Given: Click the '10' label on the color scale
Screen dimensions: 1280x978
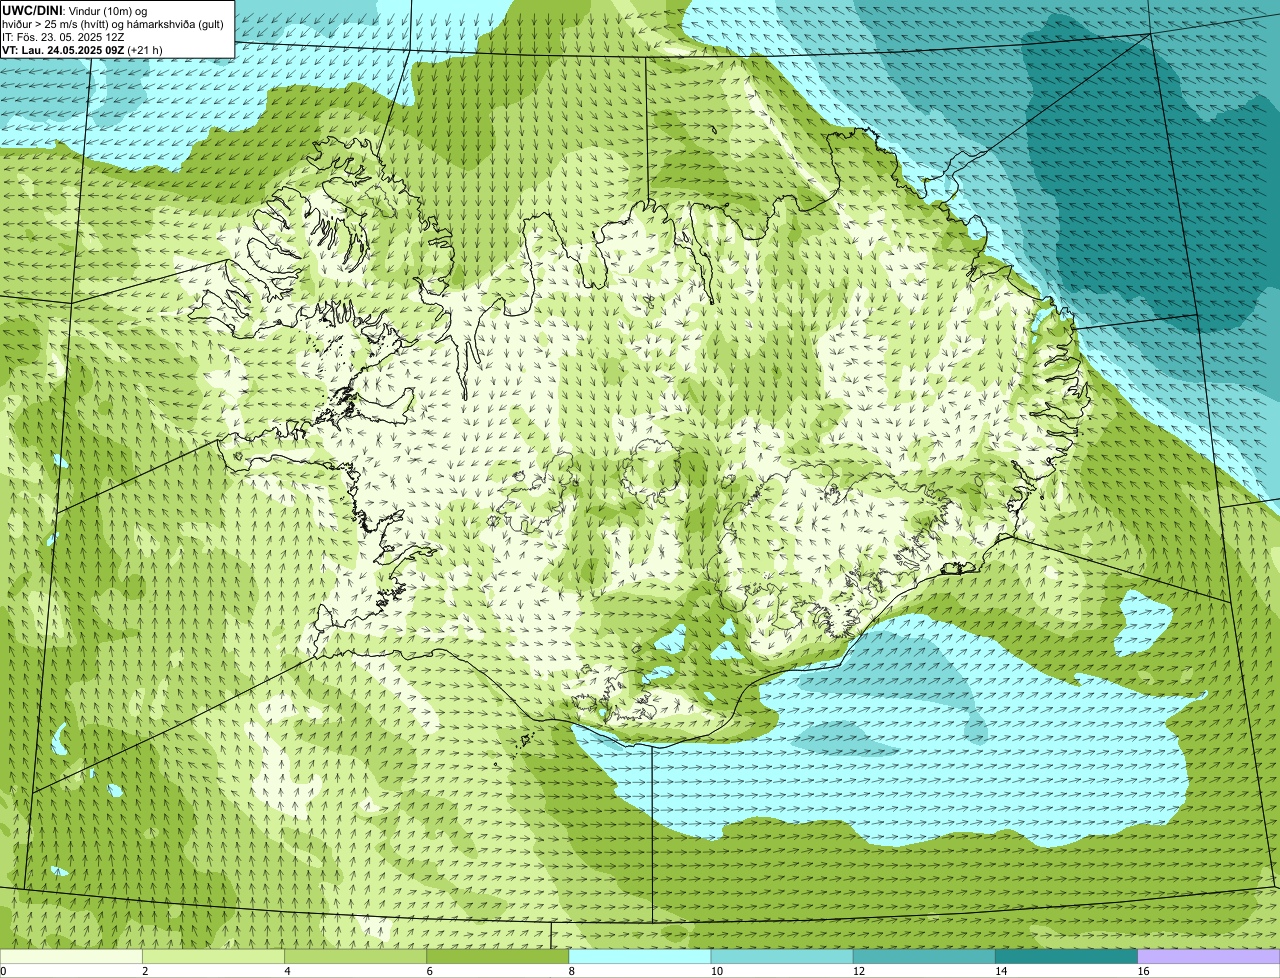Looking at the screenshot, I should point(717,971).
